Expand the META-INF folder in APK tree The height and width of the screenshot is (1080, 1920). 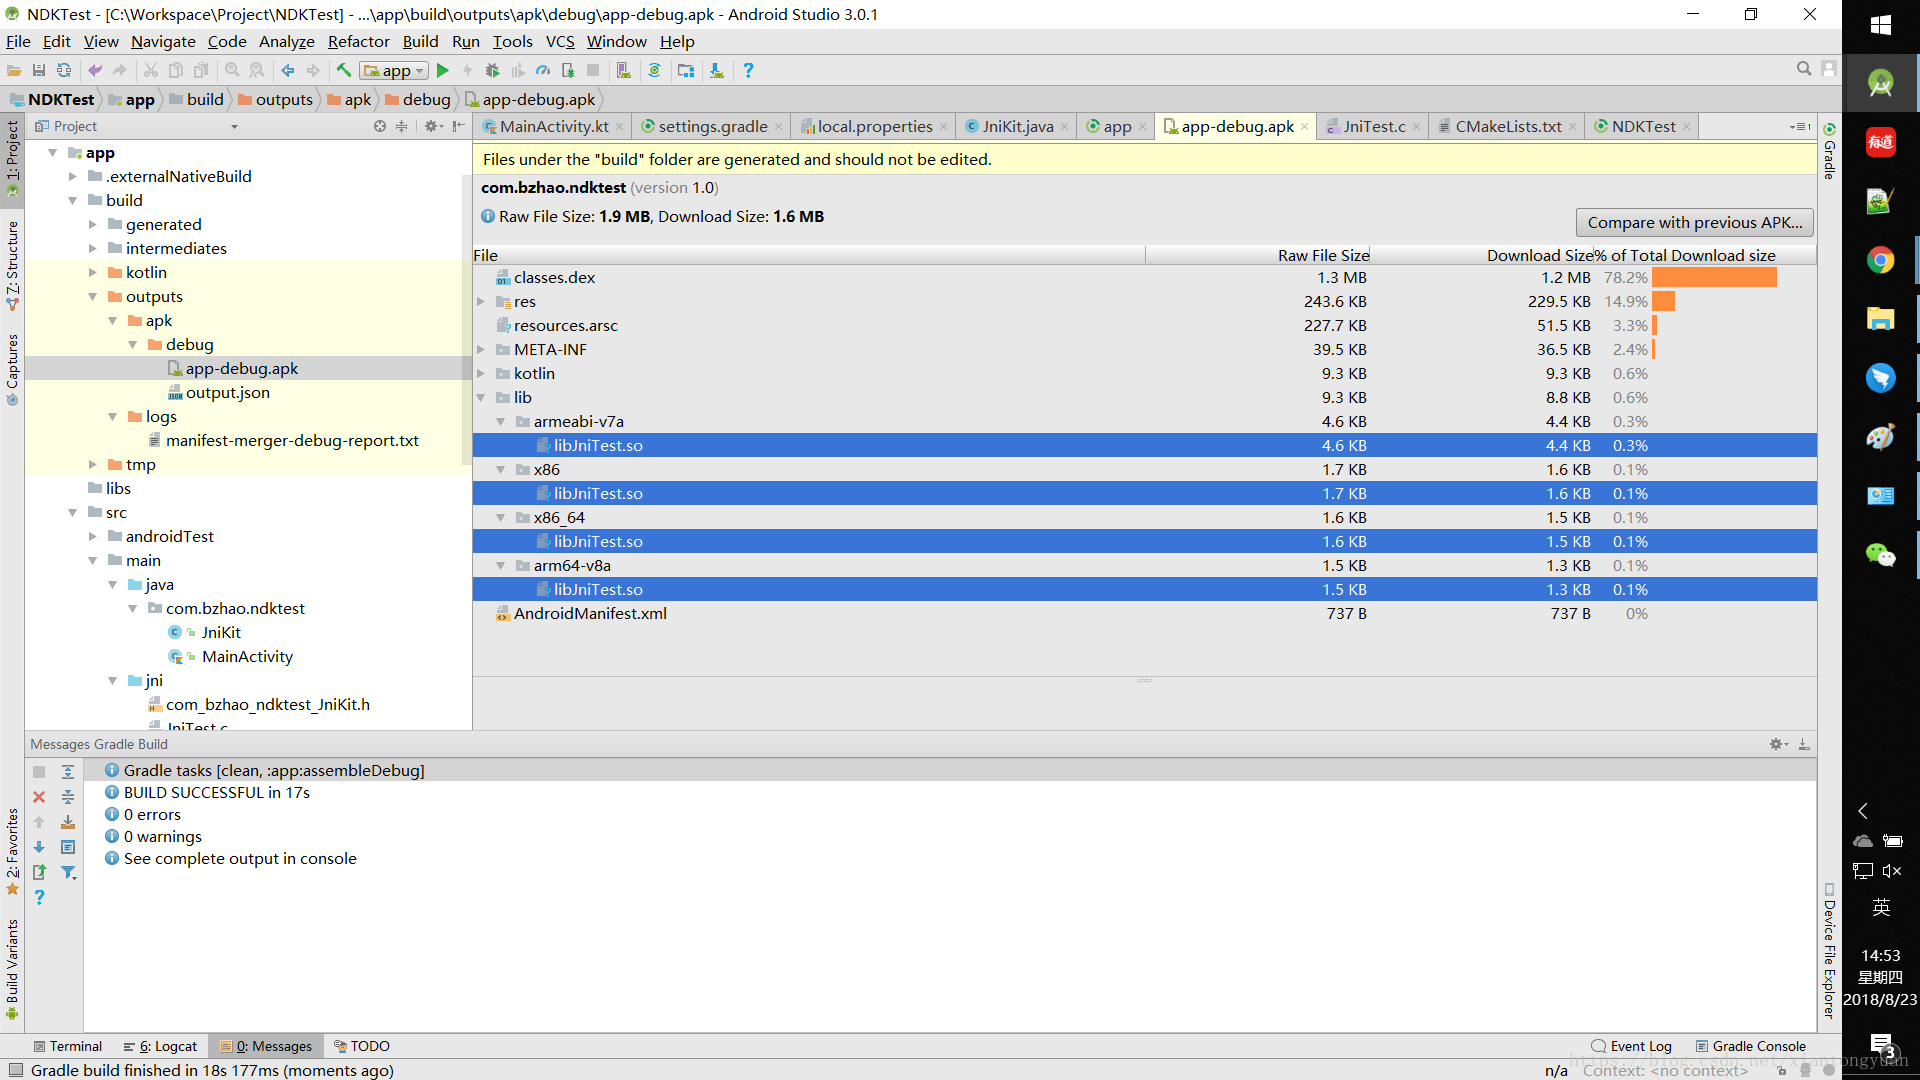click(481, 350)
